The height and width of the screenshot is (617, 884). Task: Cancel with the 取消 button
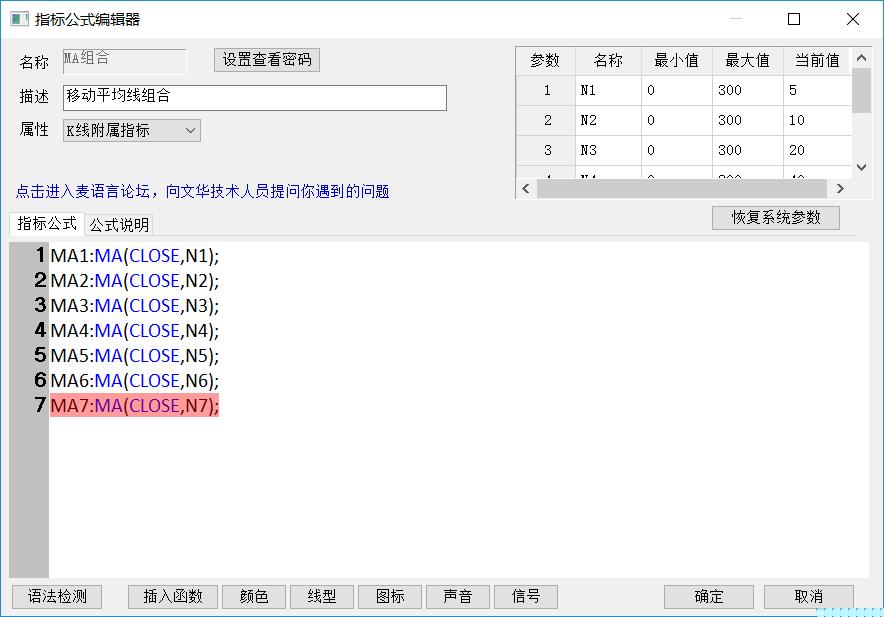point(809,597)
